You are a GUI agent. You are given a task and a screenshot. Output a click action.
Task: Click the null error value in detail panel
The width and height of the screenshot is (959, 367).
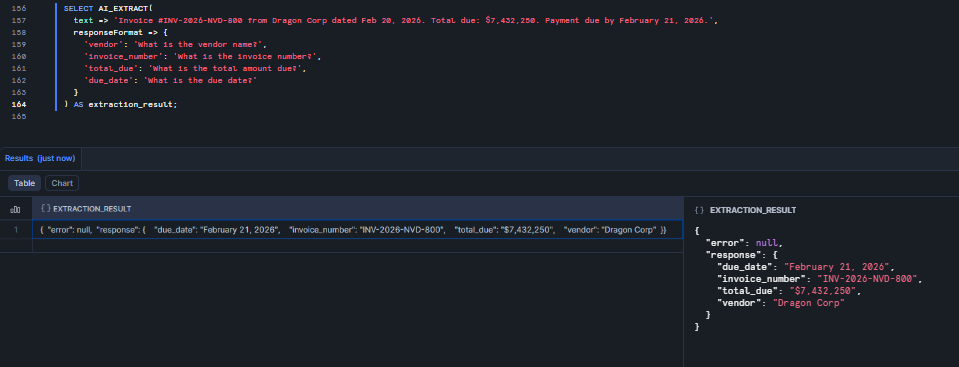point(767,243)
